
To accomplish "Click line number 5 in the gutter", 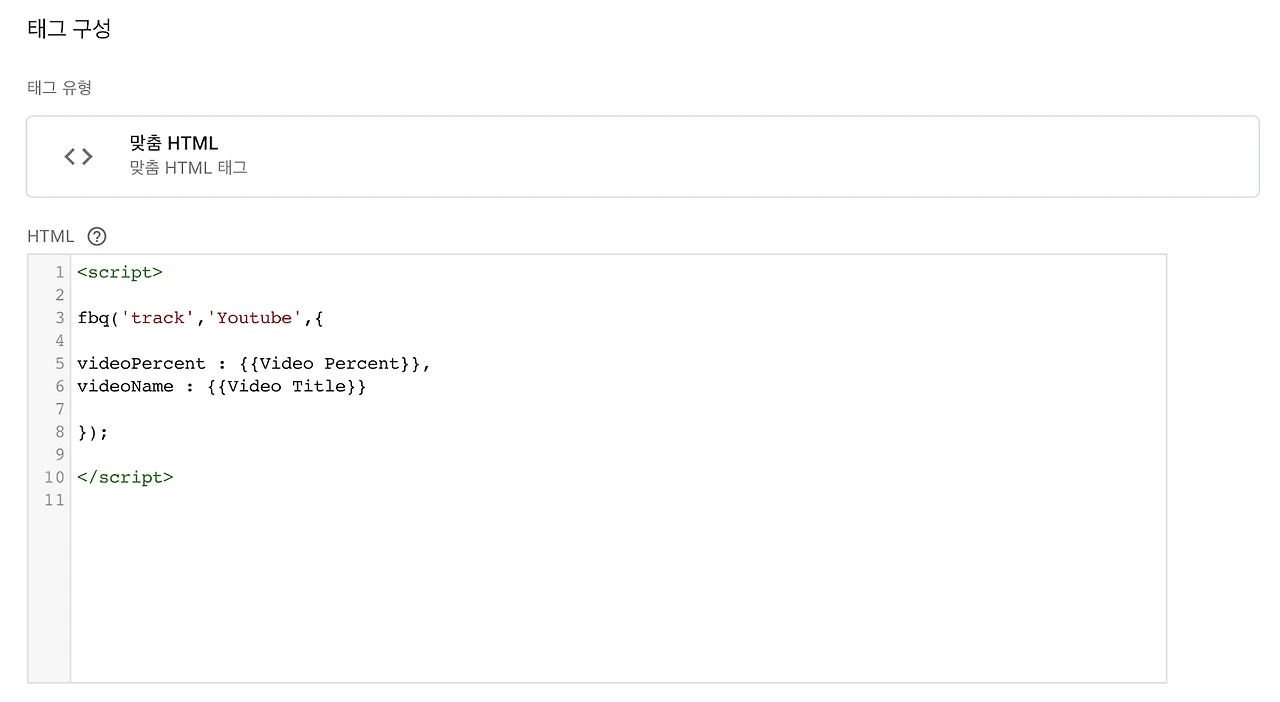I will pos(59,363).
